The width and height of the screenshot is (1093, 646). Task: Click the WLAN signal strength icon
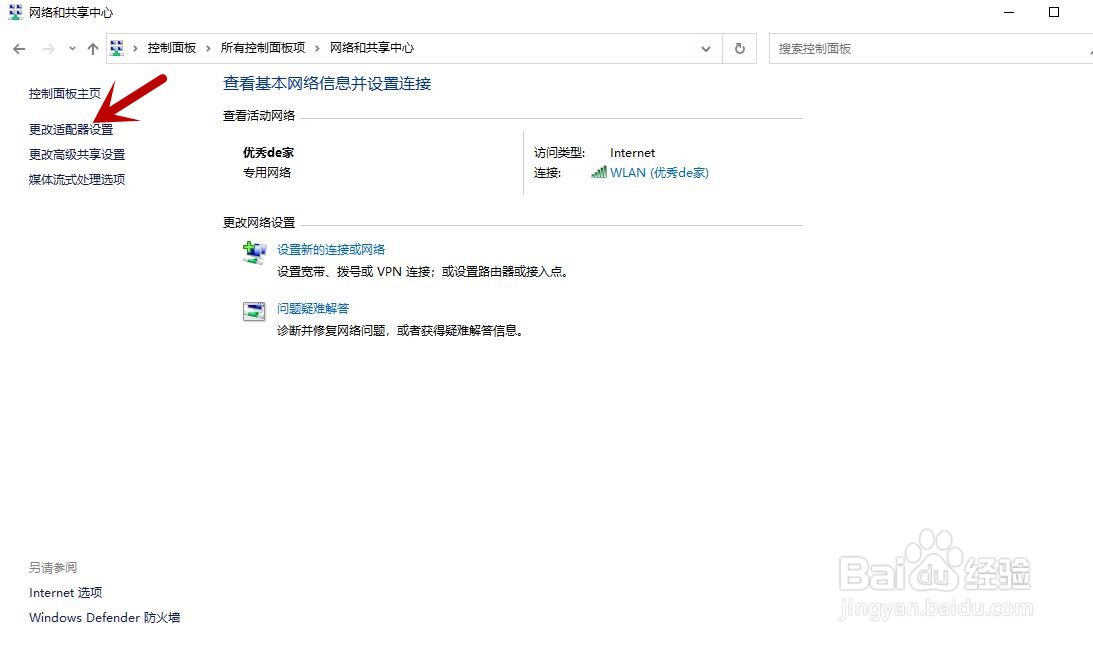coord(600,172)
